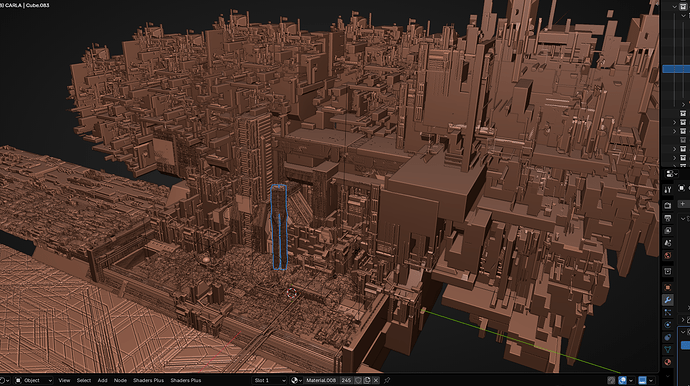This screenshot has height=386, width=690.
Task: Click the add plus button in properties
Action: tap(683, 204)
